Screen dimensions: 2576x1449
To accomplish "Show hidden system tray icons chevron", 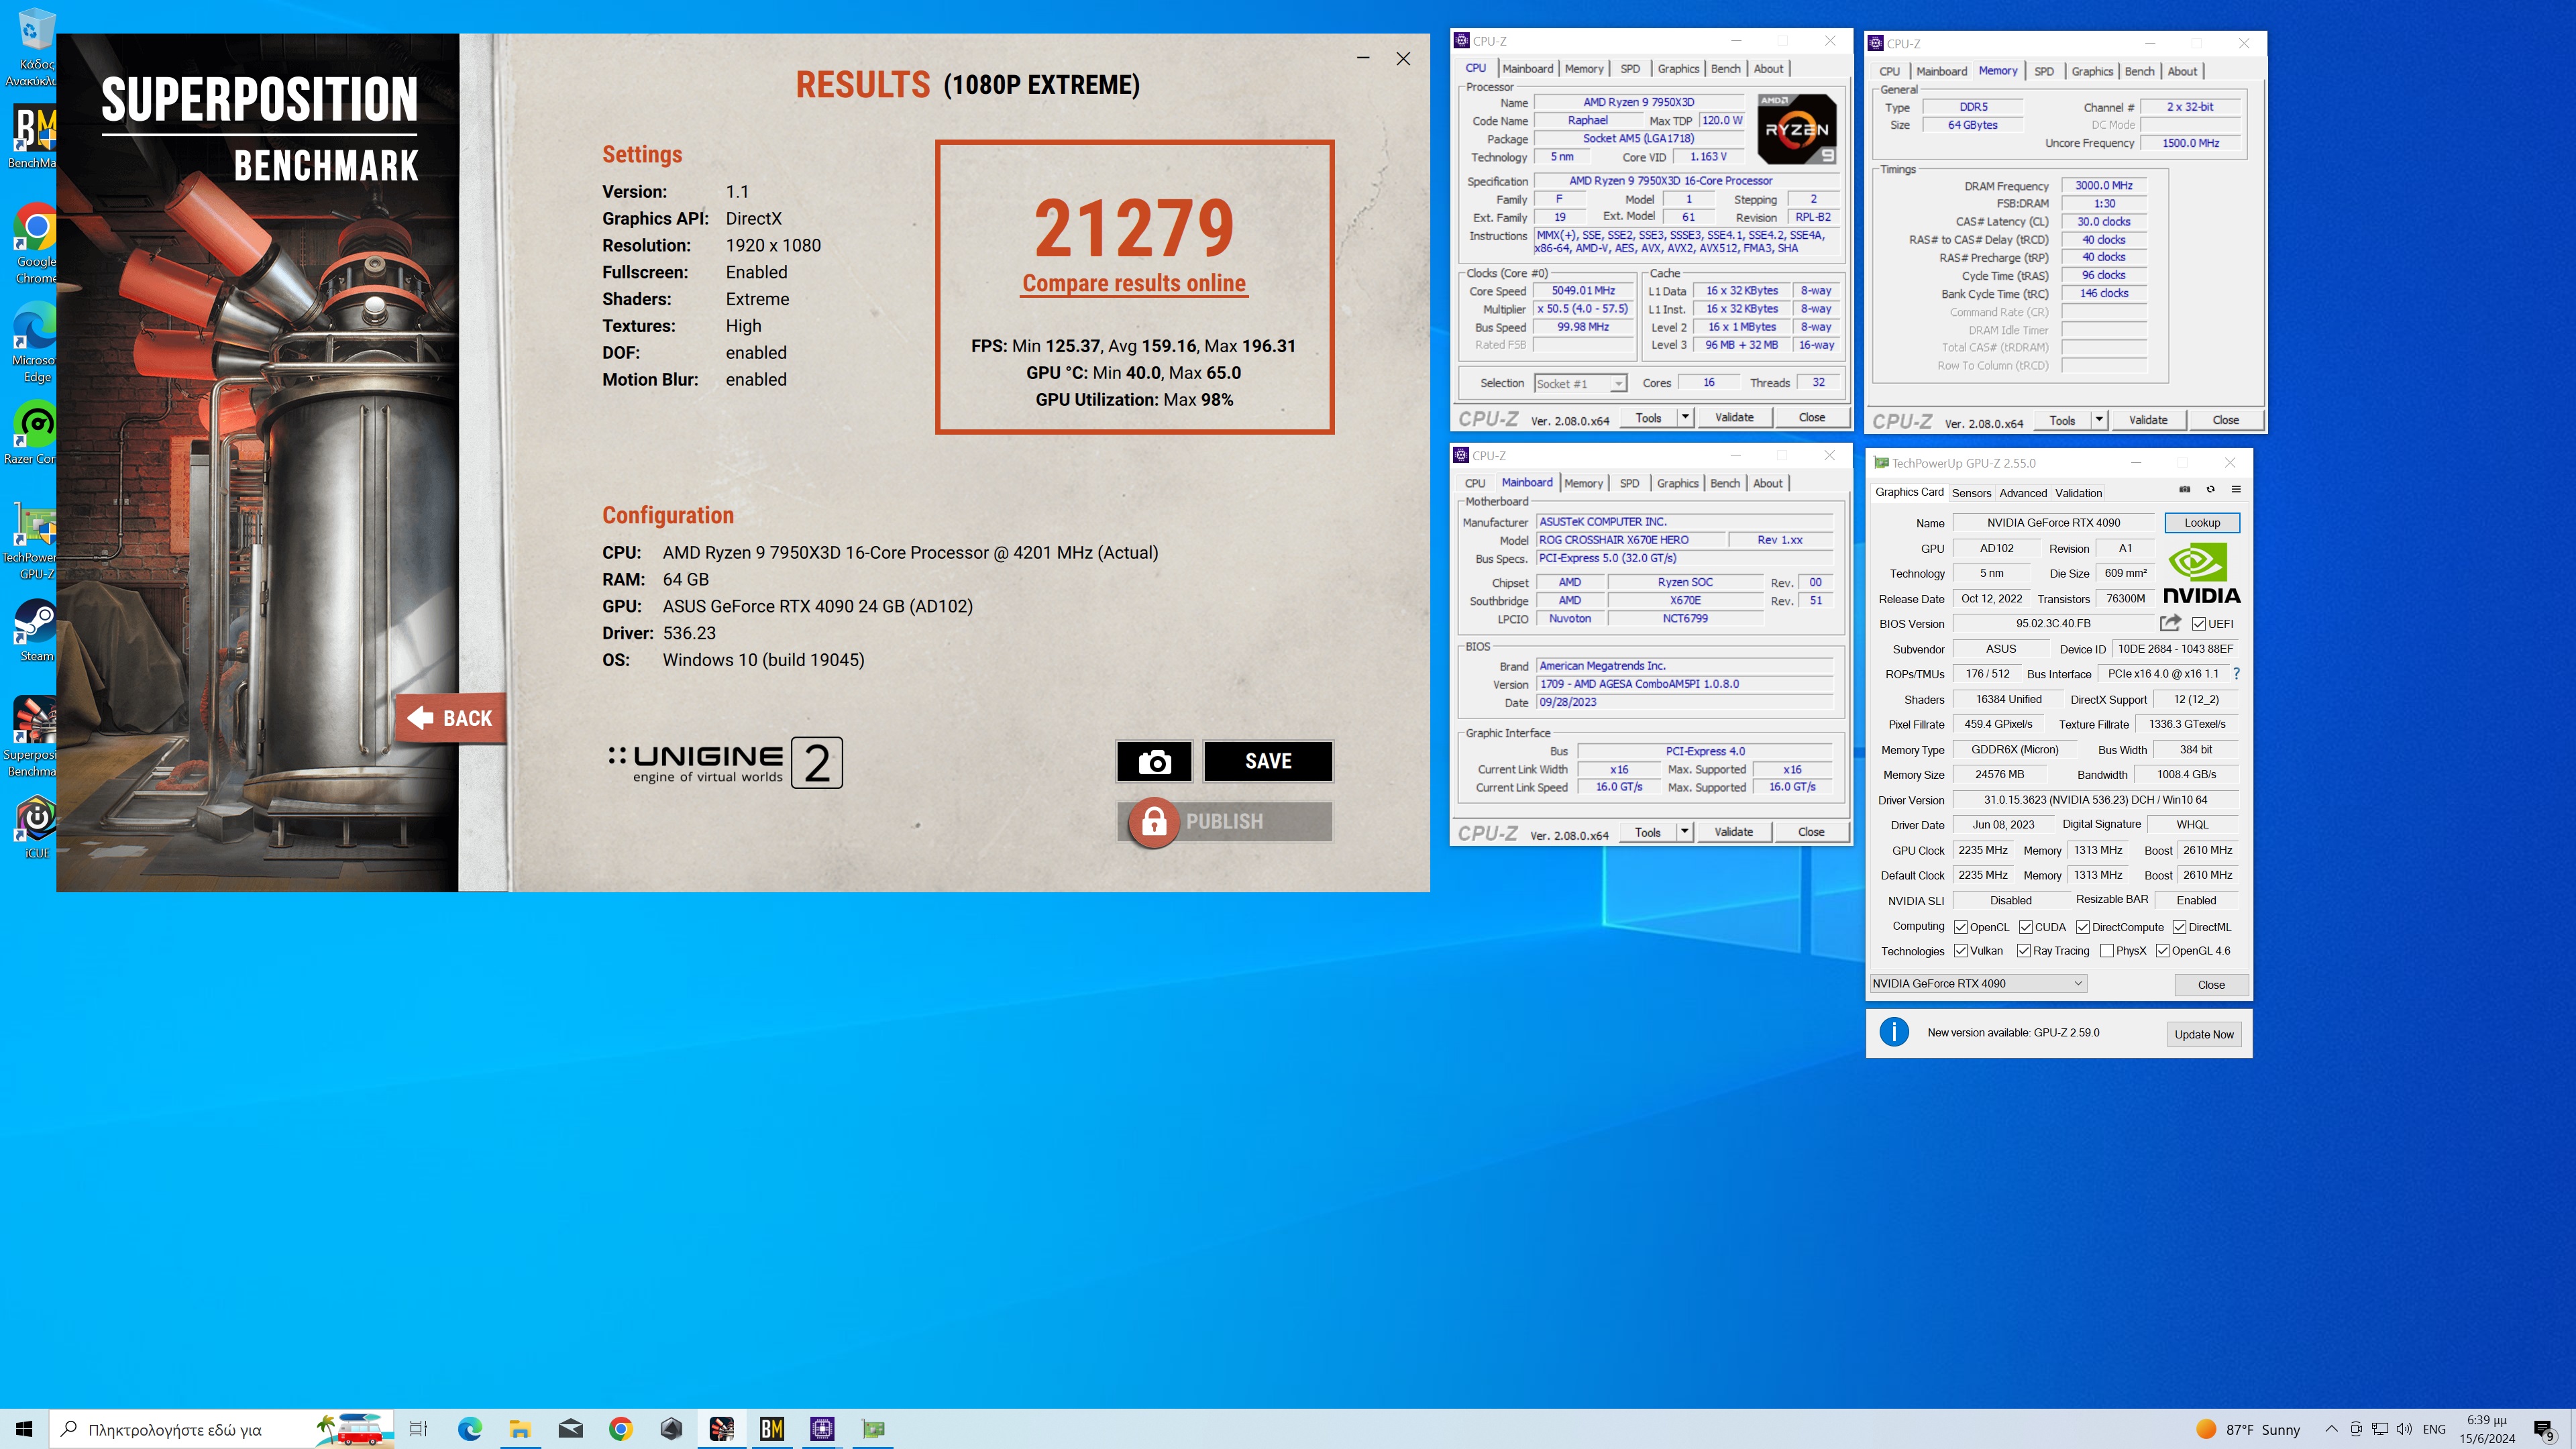I will (2331, 1429).
